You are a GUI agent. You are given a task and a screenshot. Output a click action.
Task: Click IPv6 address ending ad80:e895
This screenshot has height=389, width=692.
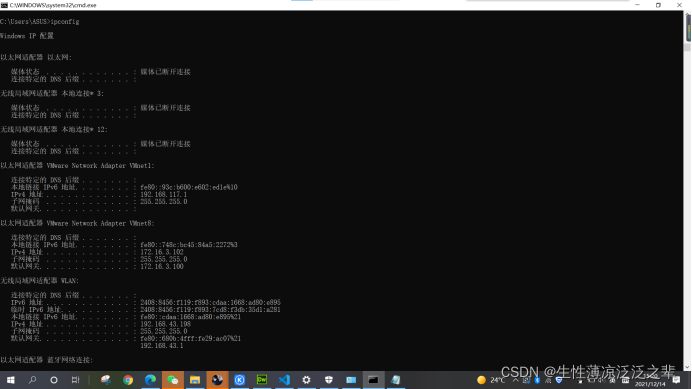211,302
